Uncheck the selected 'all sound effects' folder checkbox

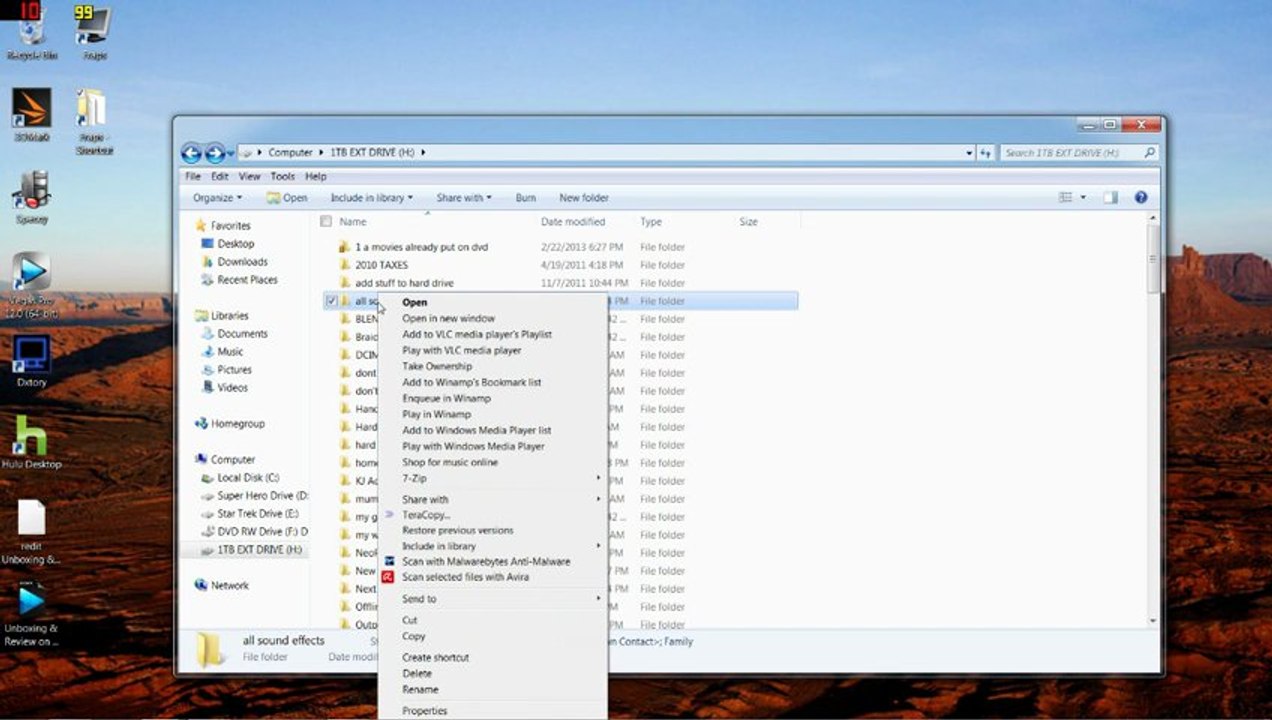[x=332, y=301]
